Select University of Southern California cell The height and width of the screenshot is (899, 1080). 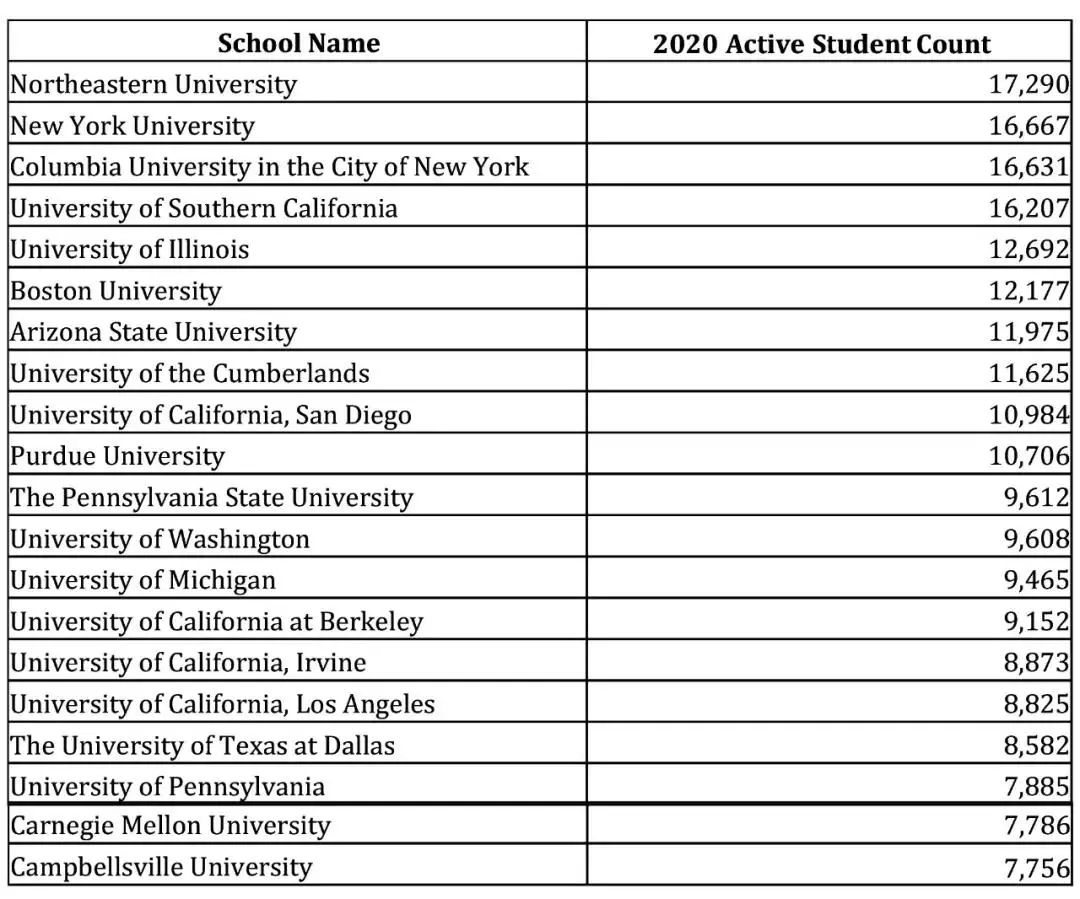[204, 208]
